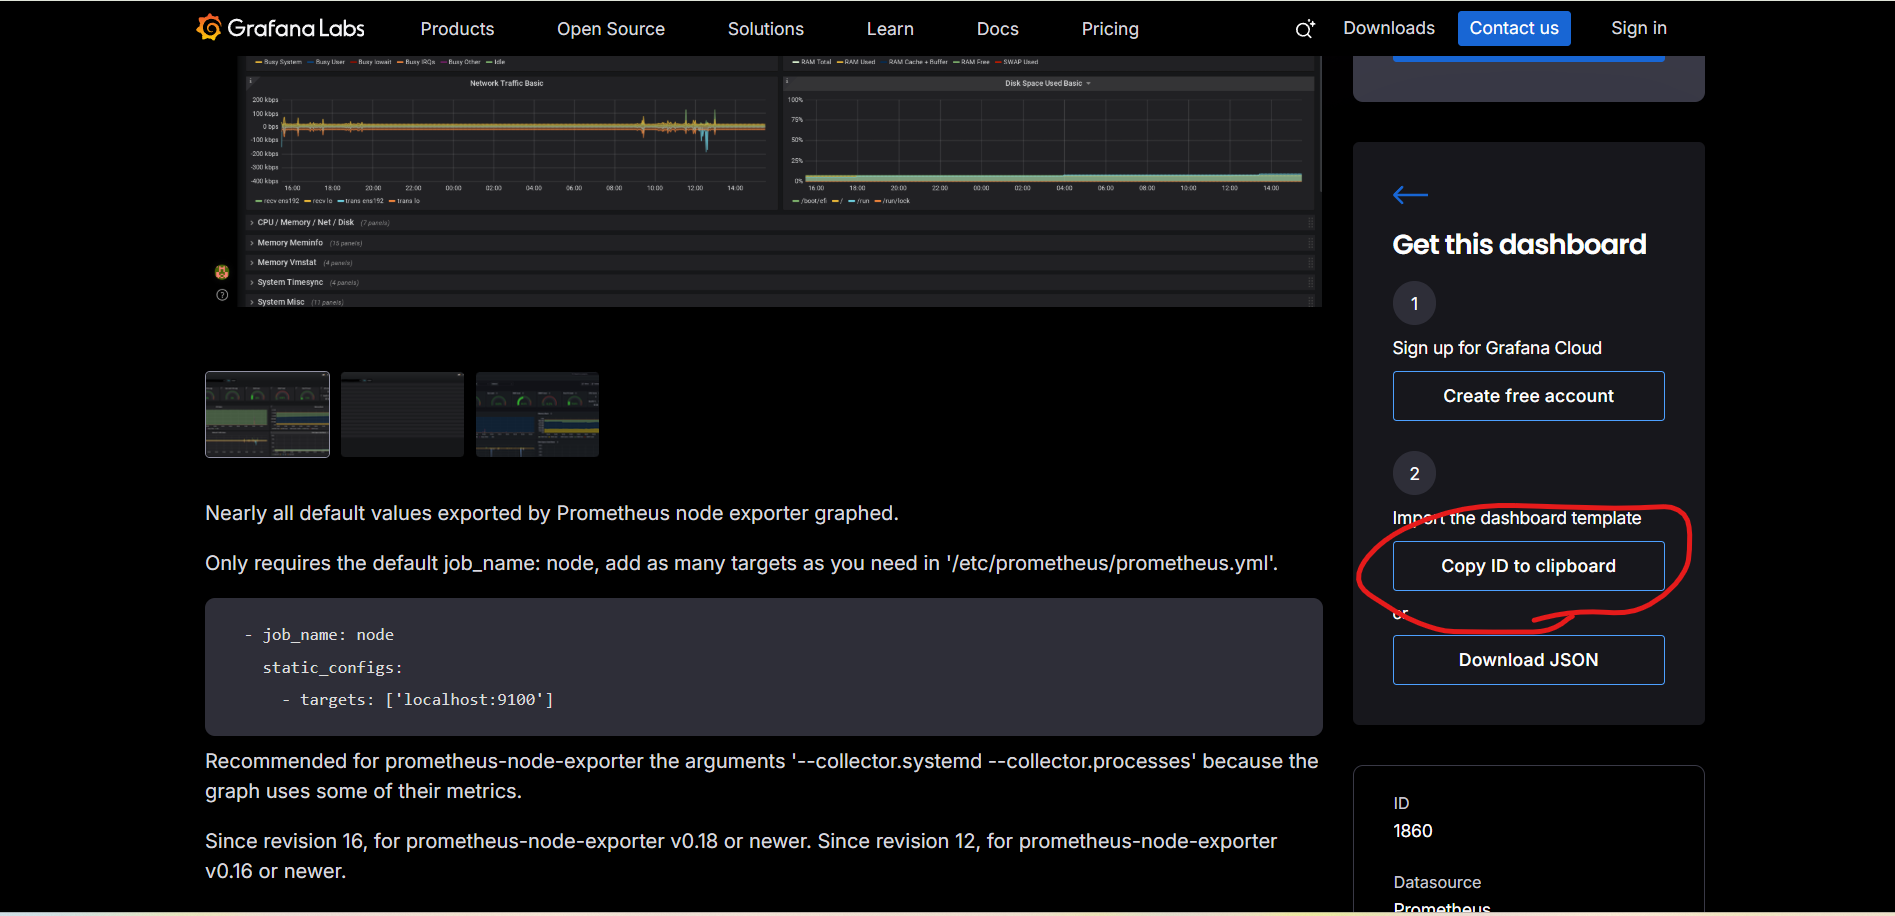Go to the Docs menu item
Viewport: 1895px width, 916px height.
pyautogui.click(x=998, y=29)
